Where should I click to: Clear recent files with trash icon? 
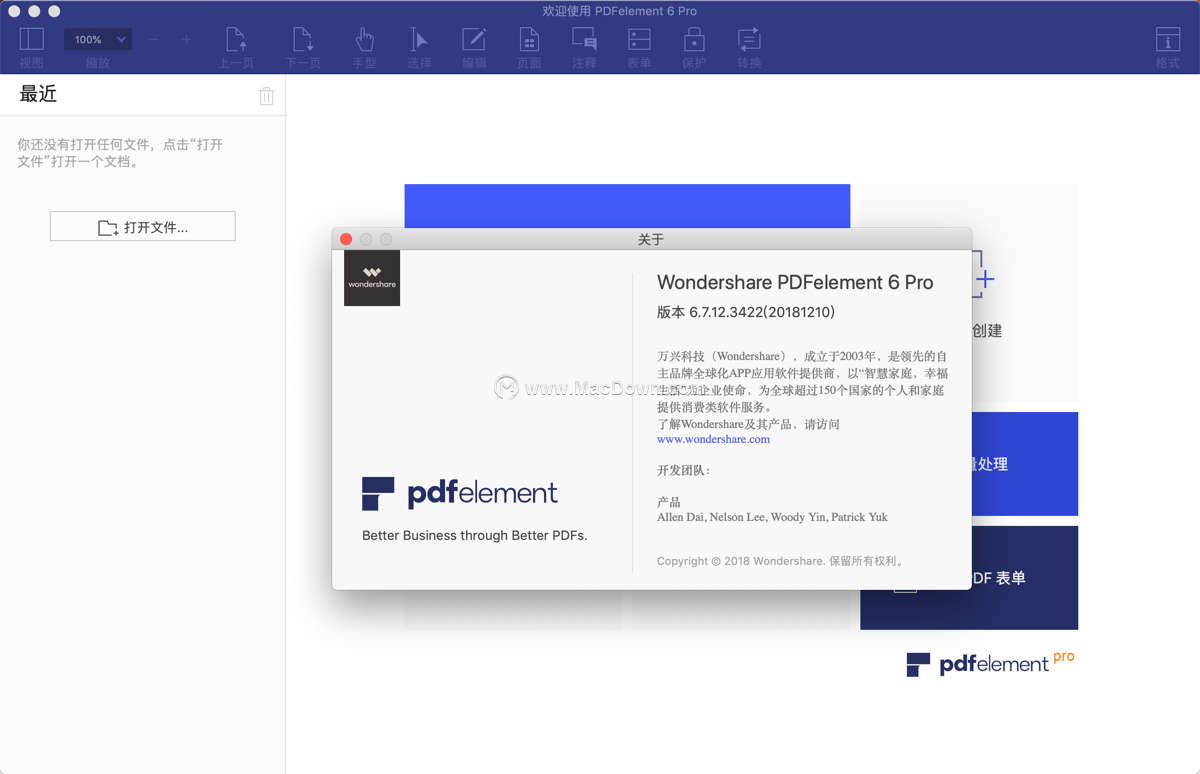point(266,96)
